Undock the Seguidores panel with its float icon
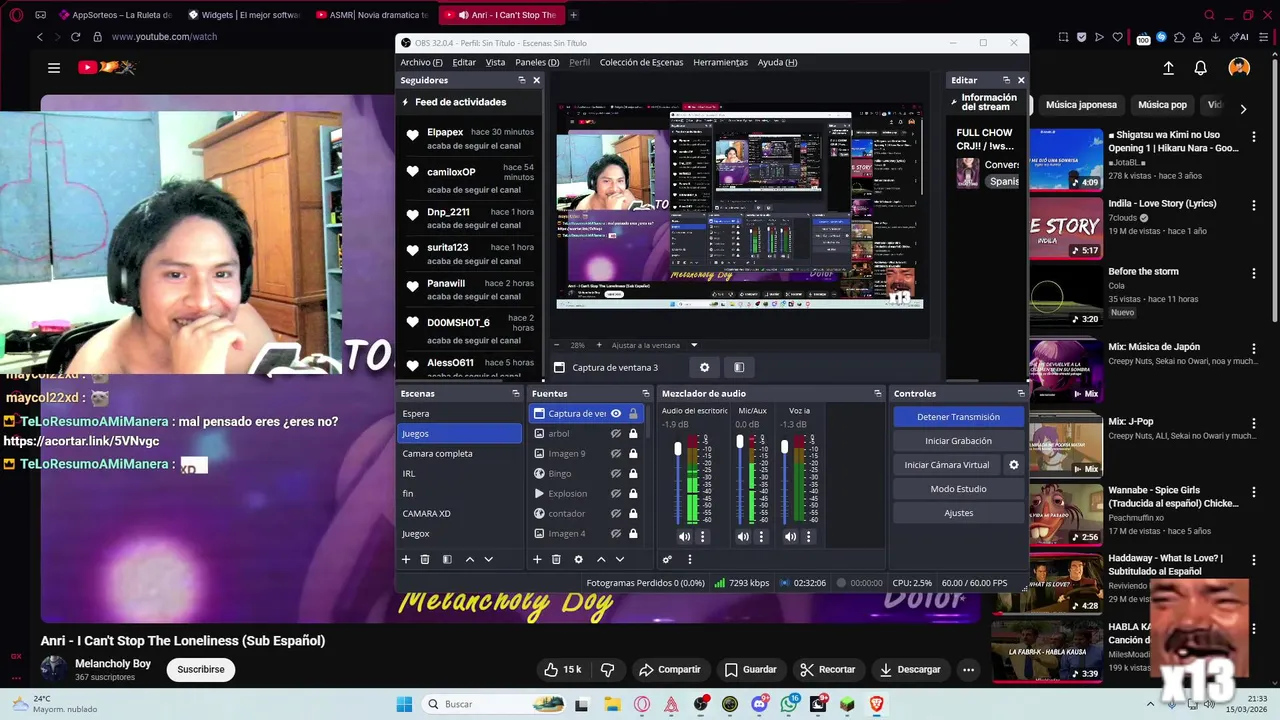The image size is (1280, 720). click(521, 80)
